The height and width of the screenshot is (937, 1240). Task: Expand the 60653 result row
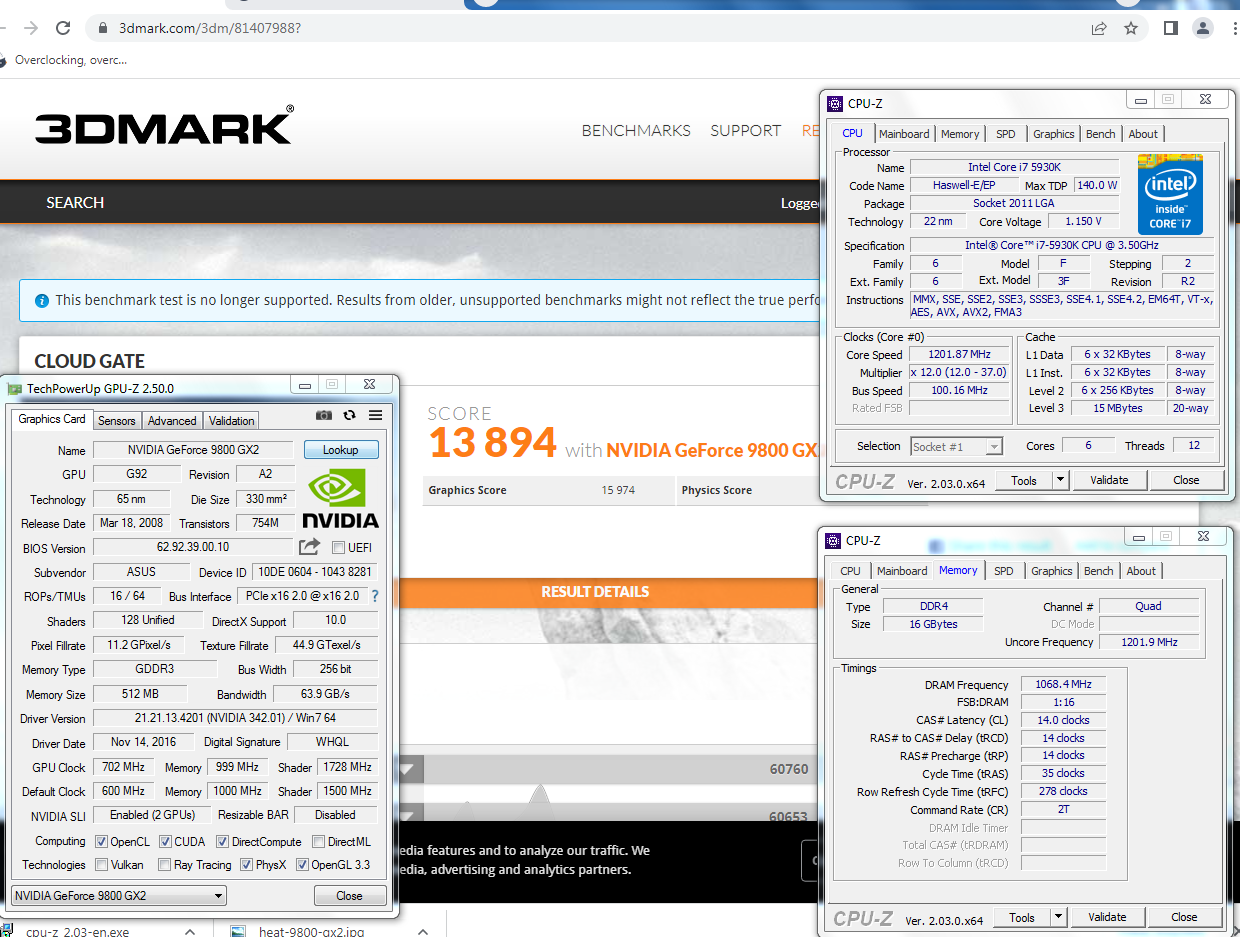click(x=407, y=815)
